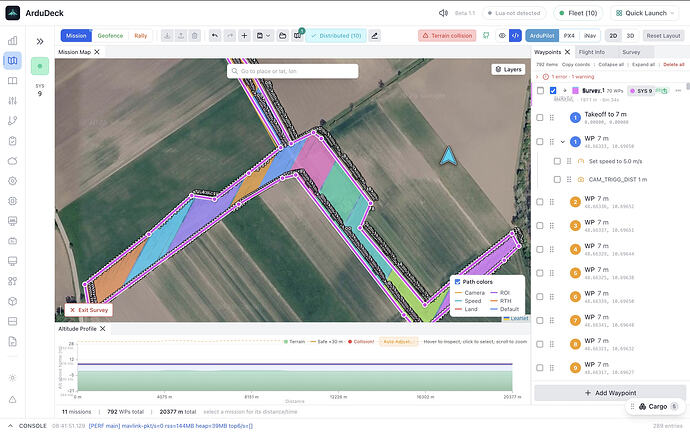The image size is (690, 433).
Task: Click the ArduDeck logo icon
Action: point(12,13)
